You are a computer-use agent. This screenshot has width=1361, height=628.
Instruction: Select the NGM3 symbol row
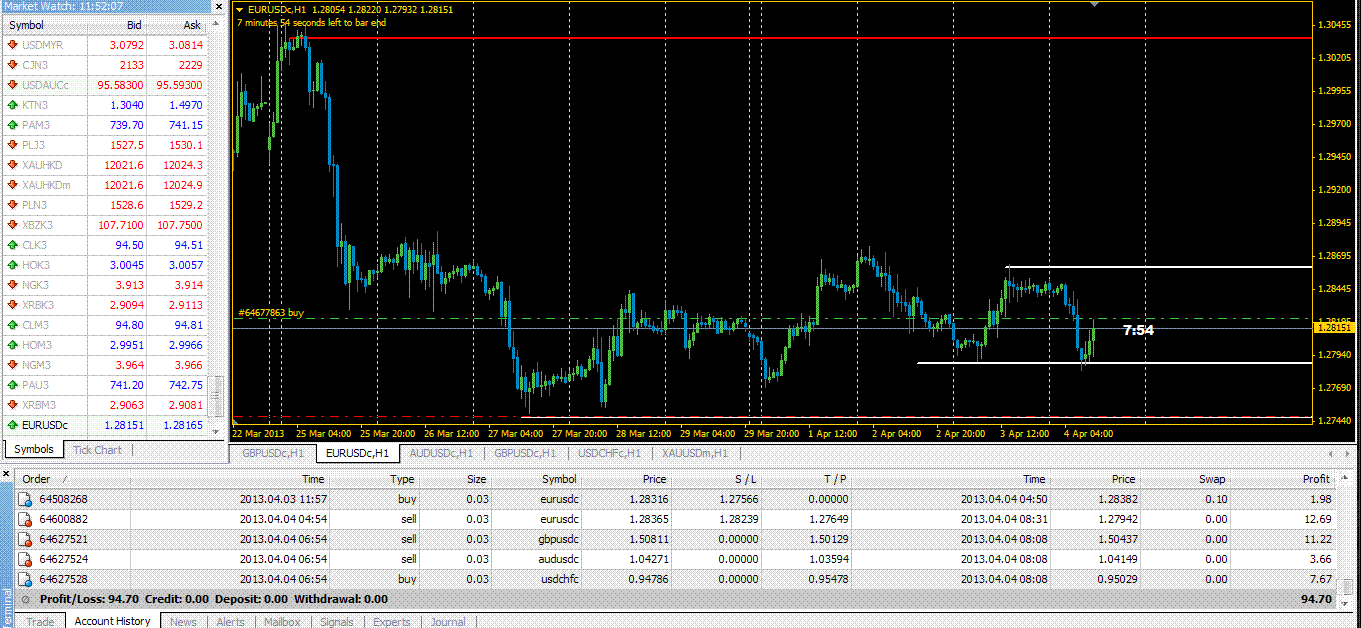pos(105,365)
